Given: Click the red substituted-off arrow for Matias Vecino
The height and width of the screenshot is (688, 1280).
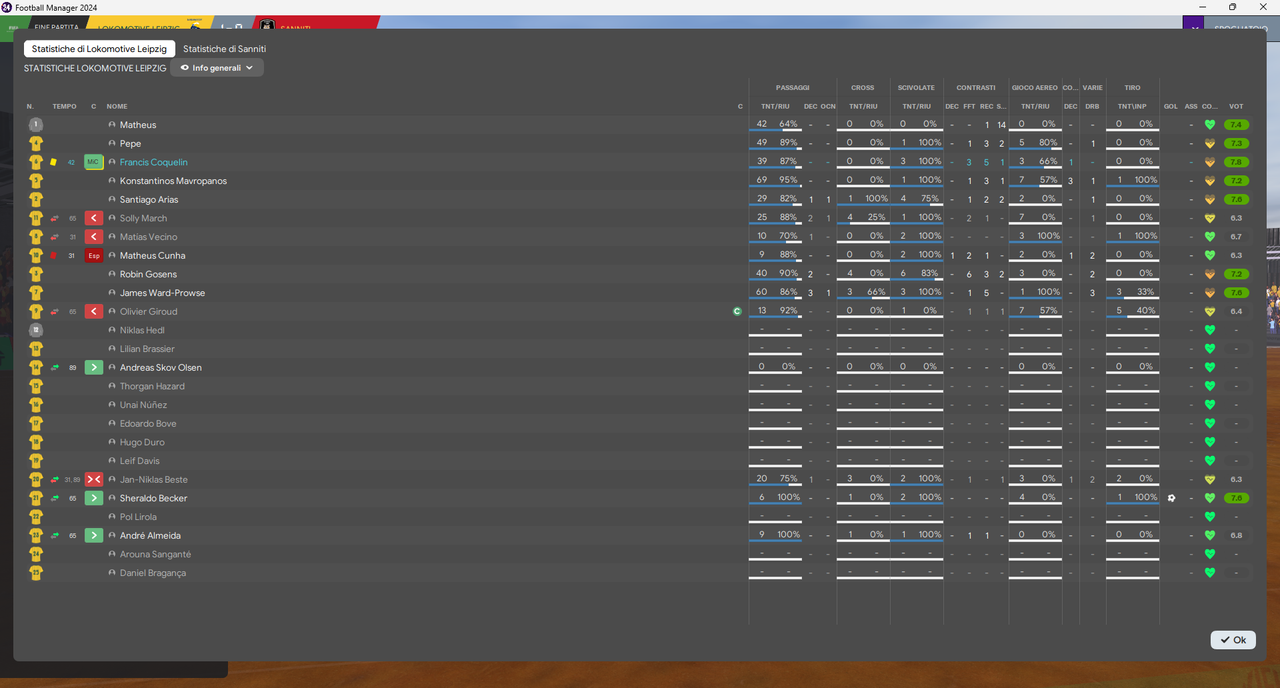Looking at the screenshot, I should (94, 237).
